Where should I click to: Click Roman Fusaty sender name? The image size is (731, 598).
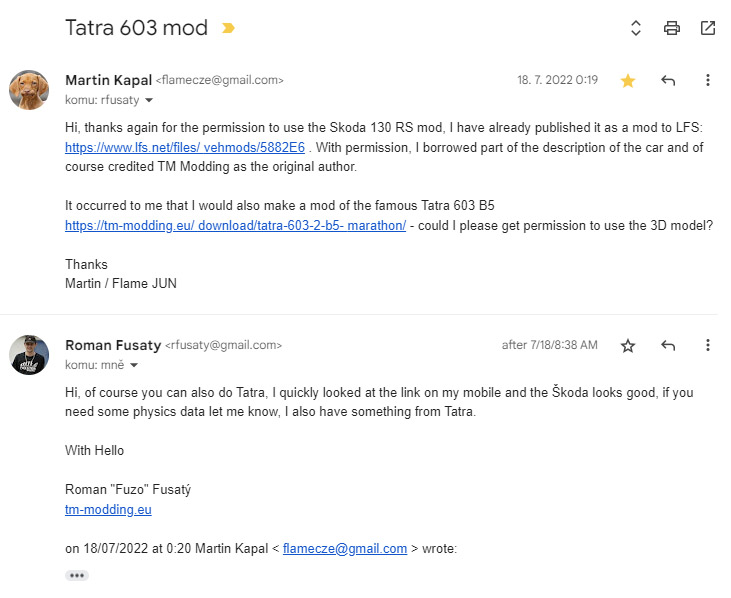(x=113, y=345)
